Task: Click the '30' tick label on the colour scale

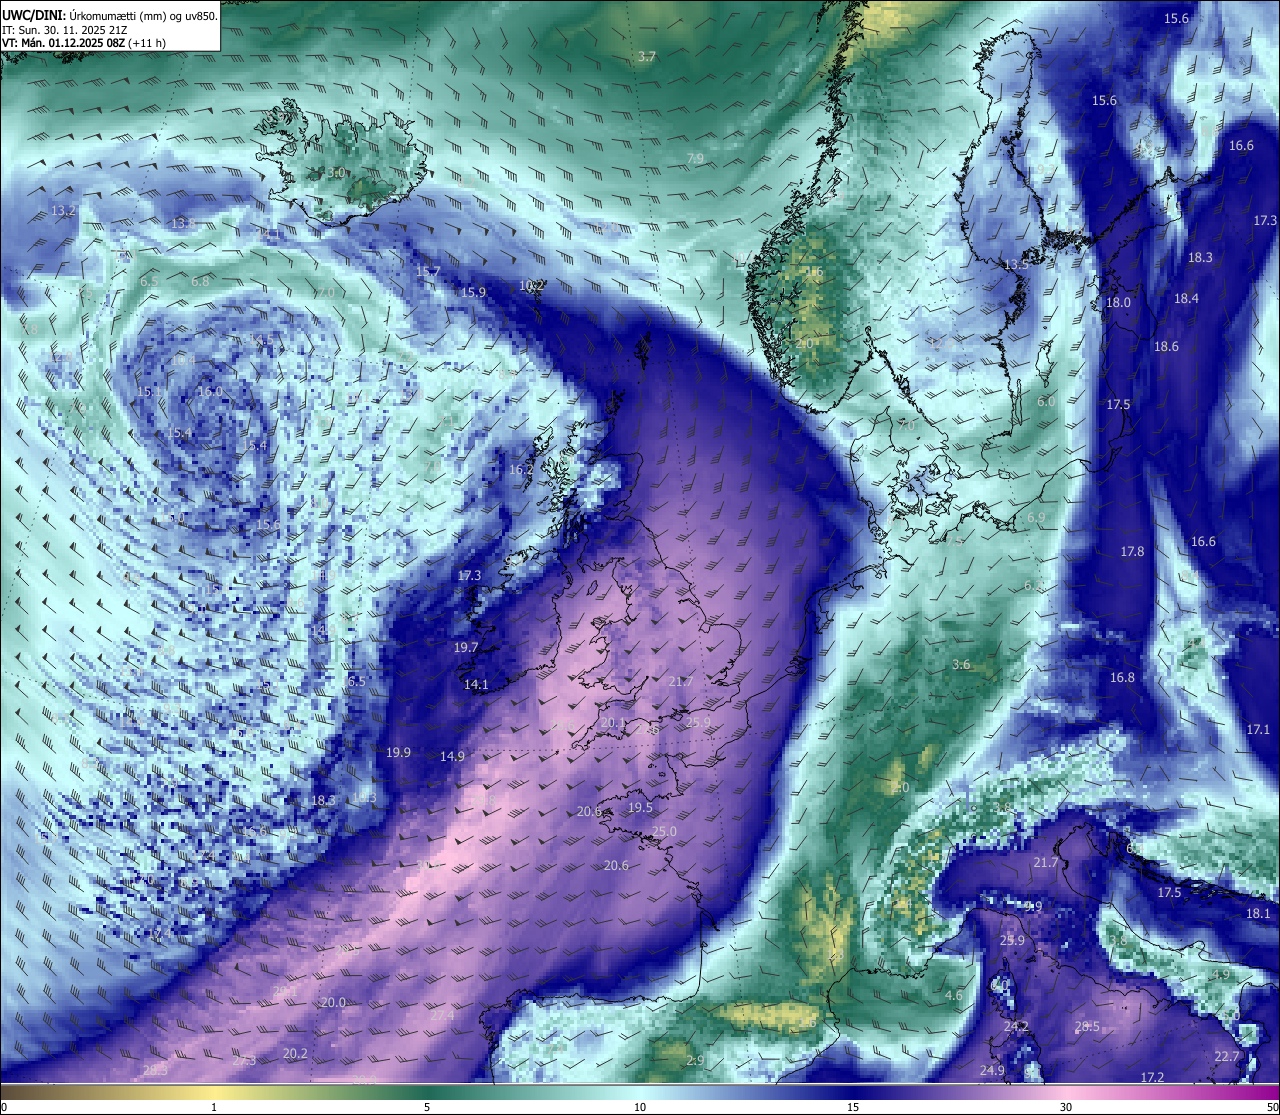Action: 1066,1107
